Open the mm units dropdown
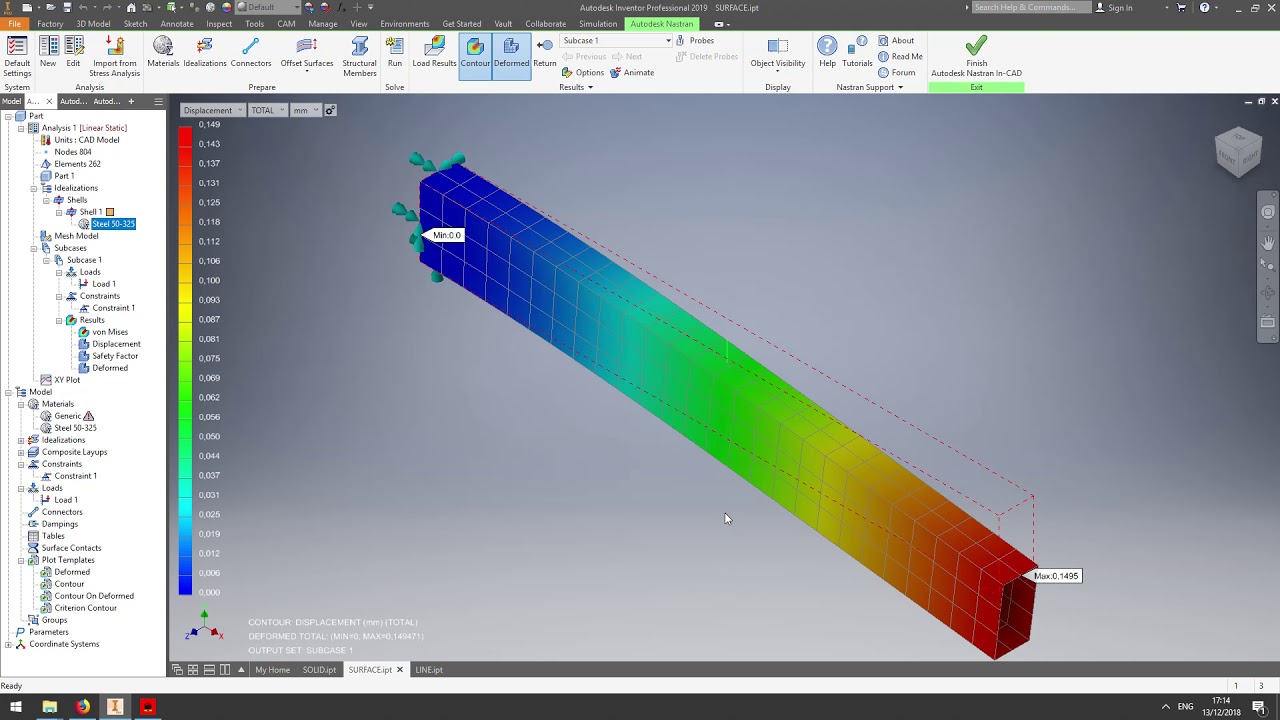 [x=305, y=110]
